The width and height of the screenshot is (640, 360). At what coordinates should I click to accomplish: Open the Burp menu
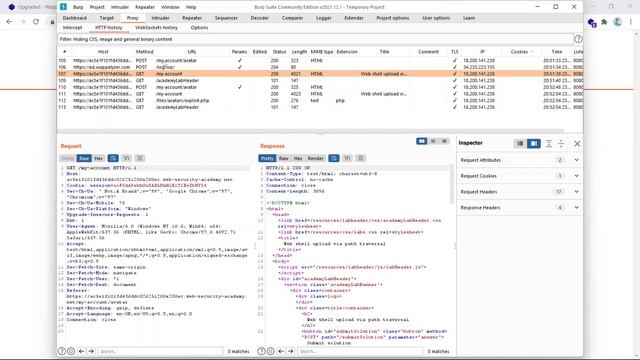click(78, 7)
